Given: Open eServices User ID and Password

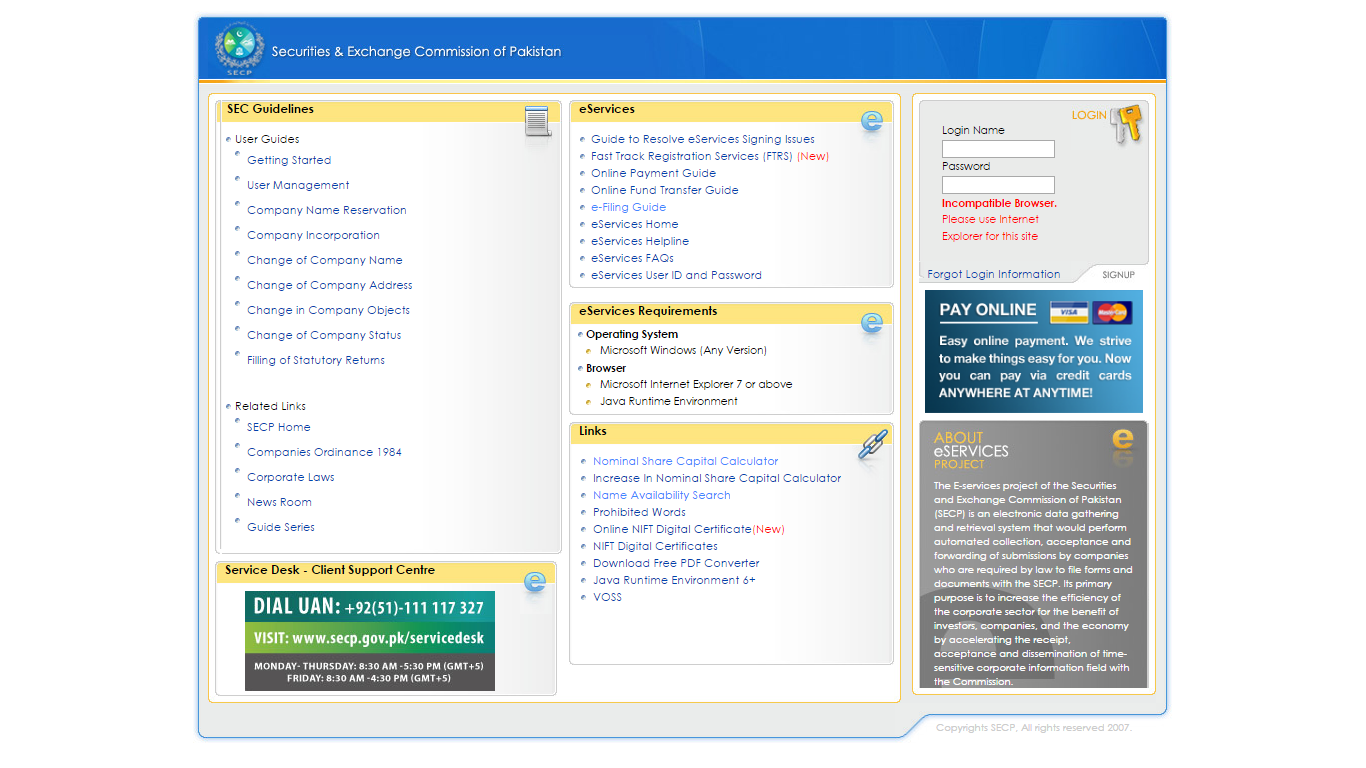Looking at the screenshot, I should point(676,275).
